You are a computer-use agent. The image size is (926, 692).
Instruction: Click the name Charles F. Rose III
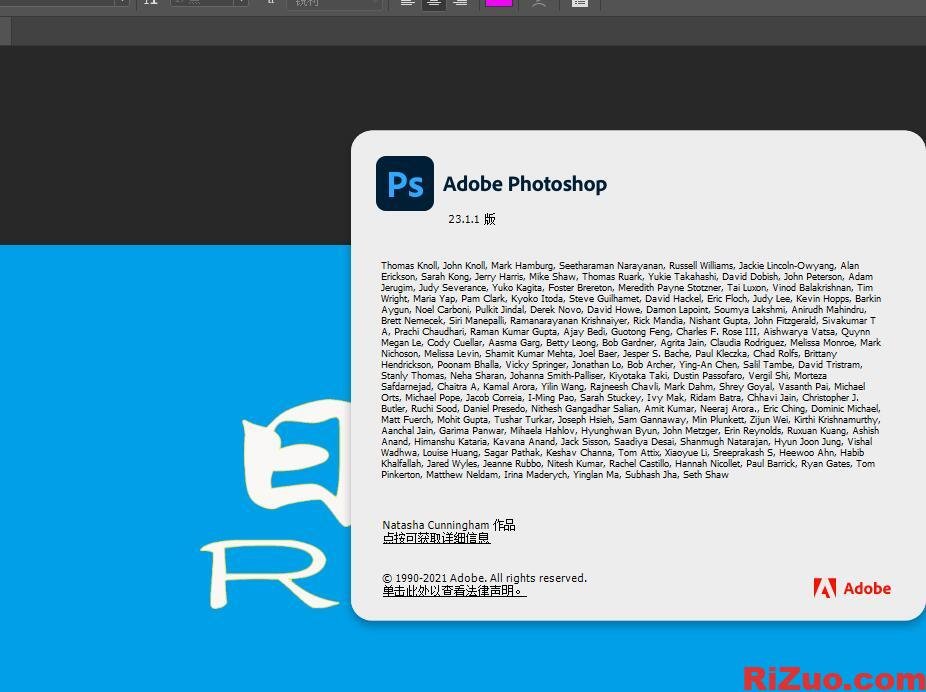[716, 332]
